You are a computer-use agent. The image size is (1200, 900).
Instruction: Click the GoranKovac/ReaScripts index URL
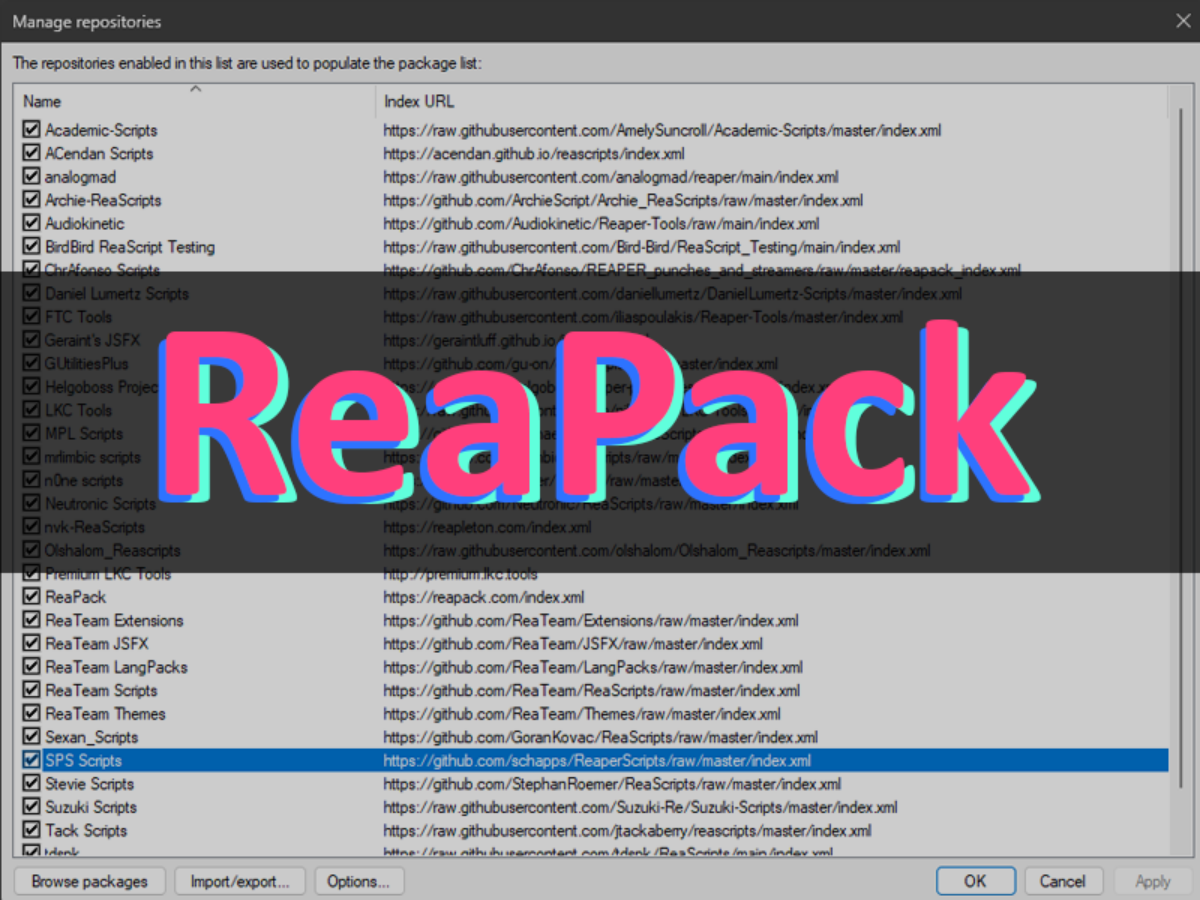601,737
